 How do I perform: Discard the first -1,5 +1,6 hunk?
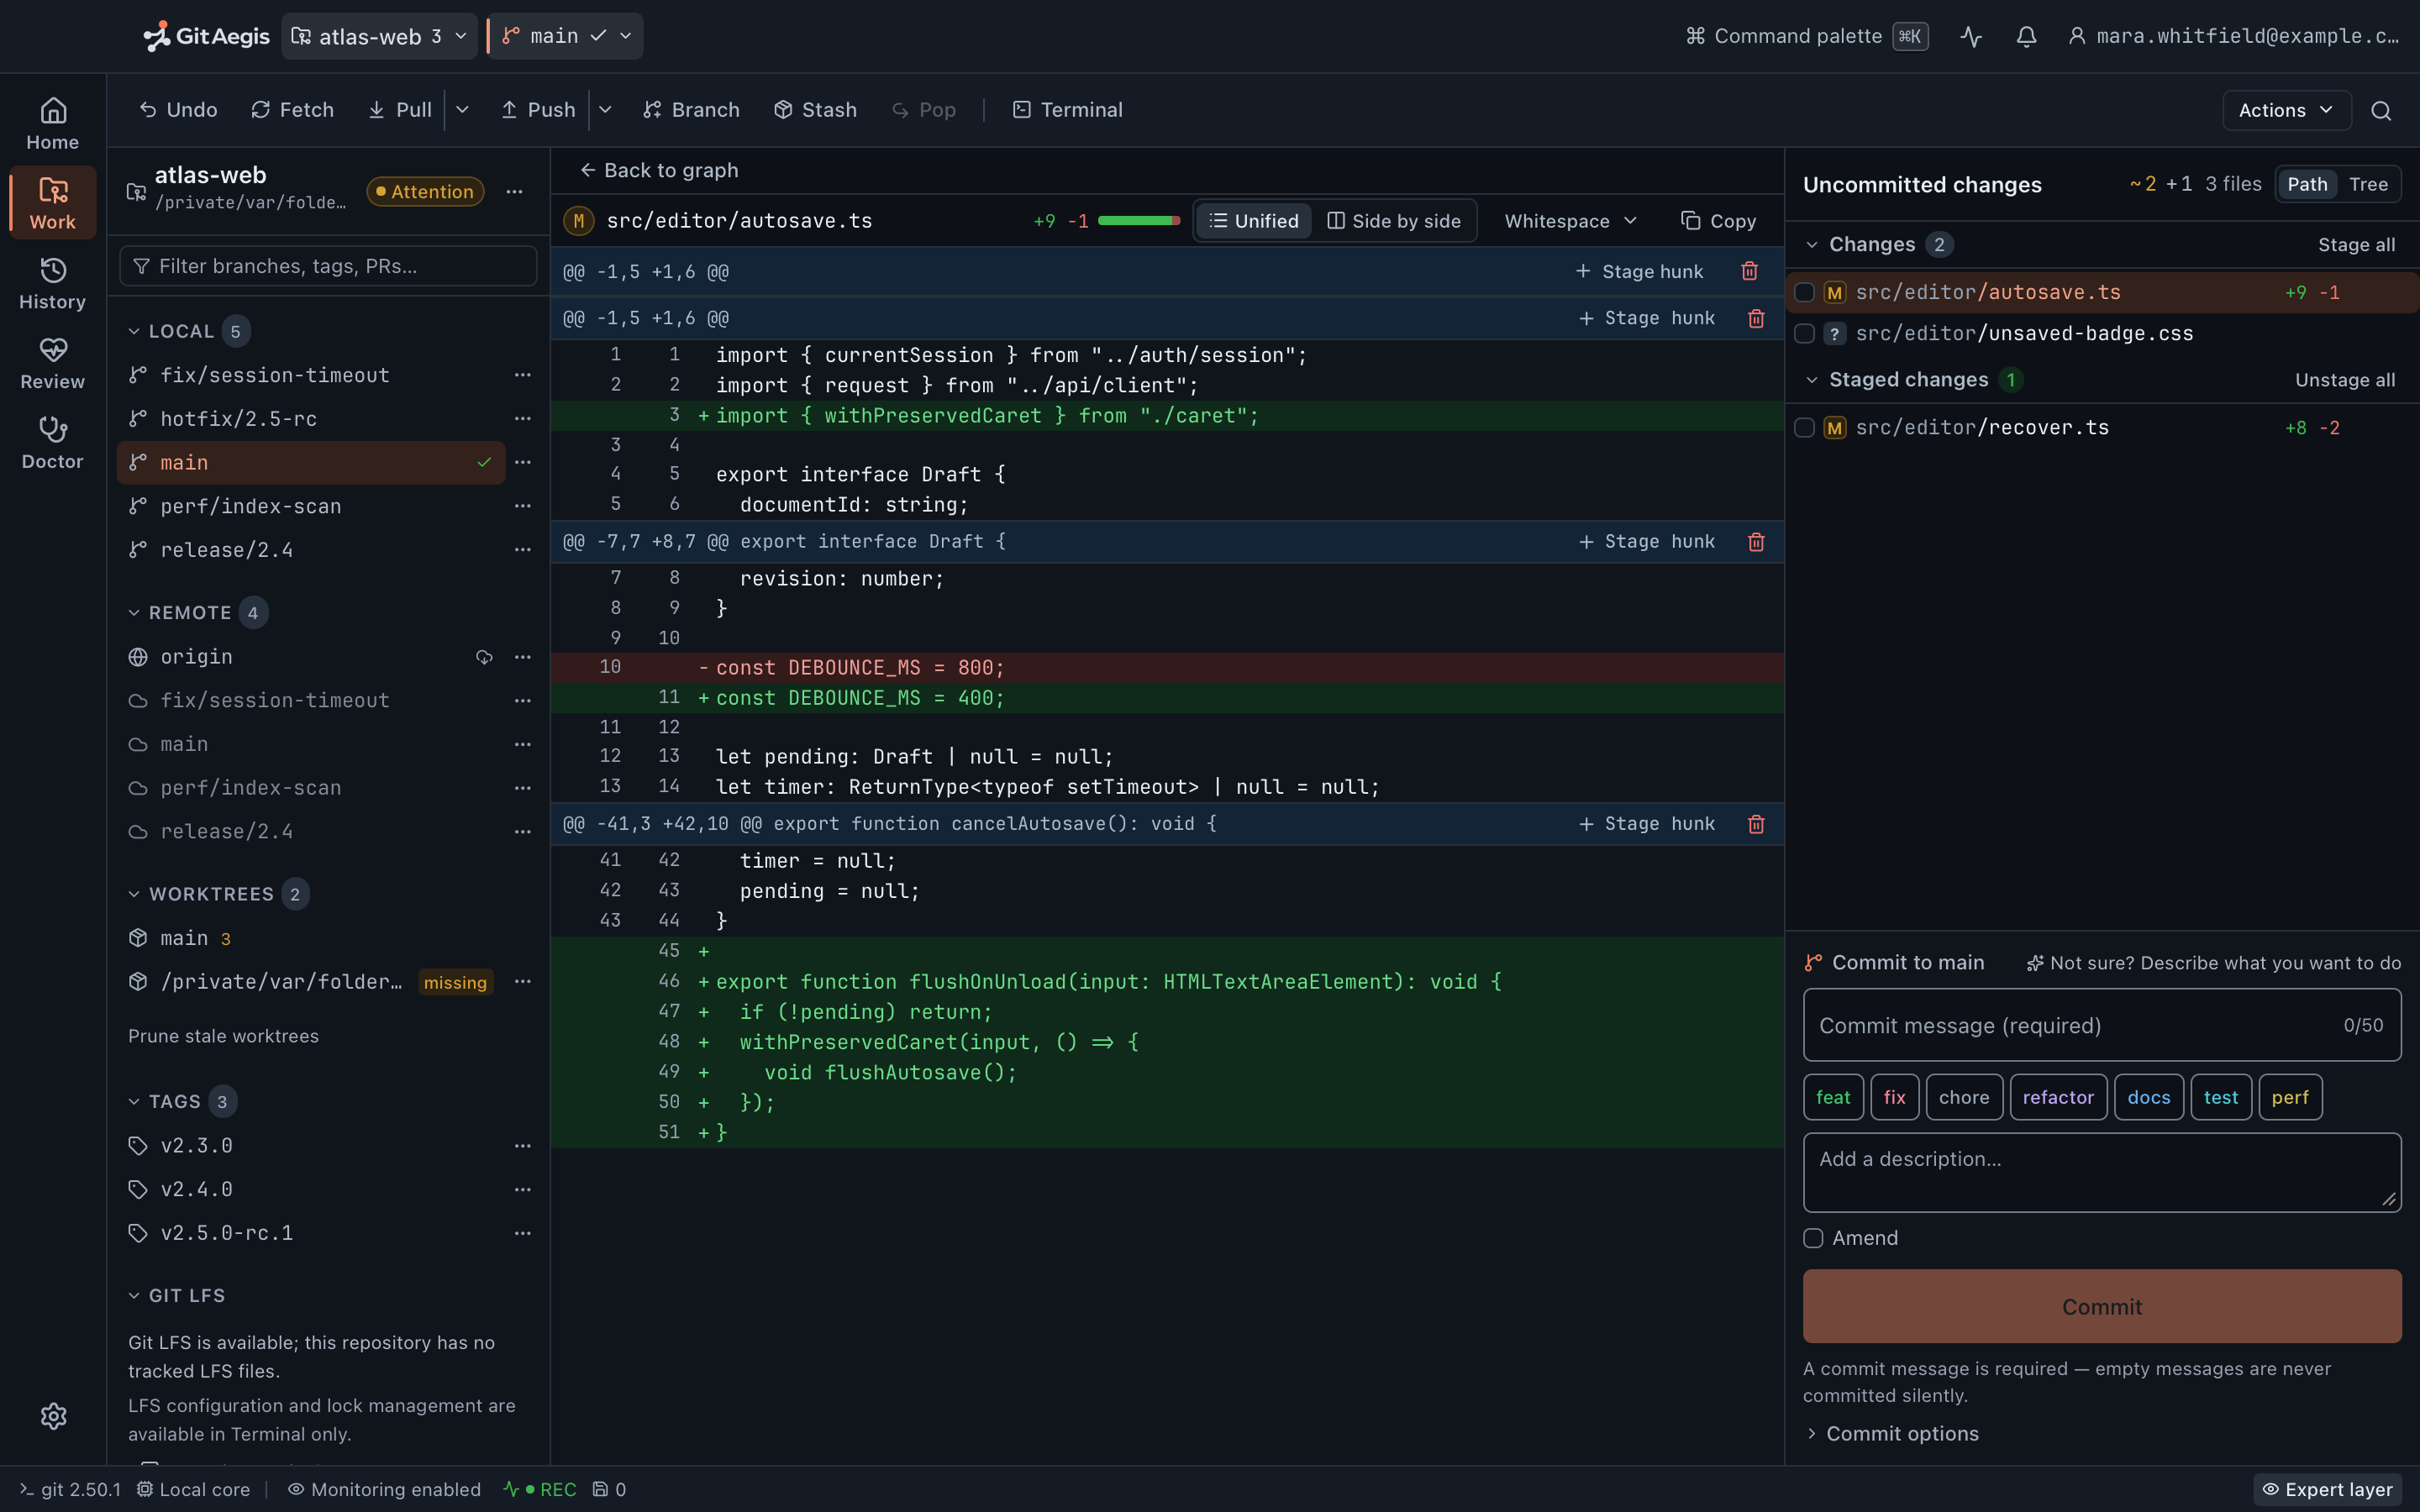point(1749,271)
